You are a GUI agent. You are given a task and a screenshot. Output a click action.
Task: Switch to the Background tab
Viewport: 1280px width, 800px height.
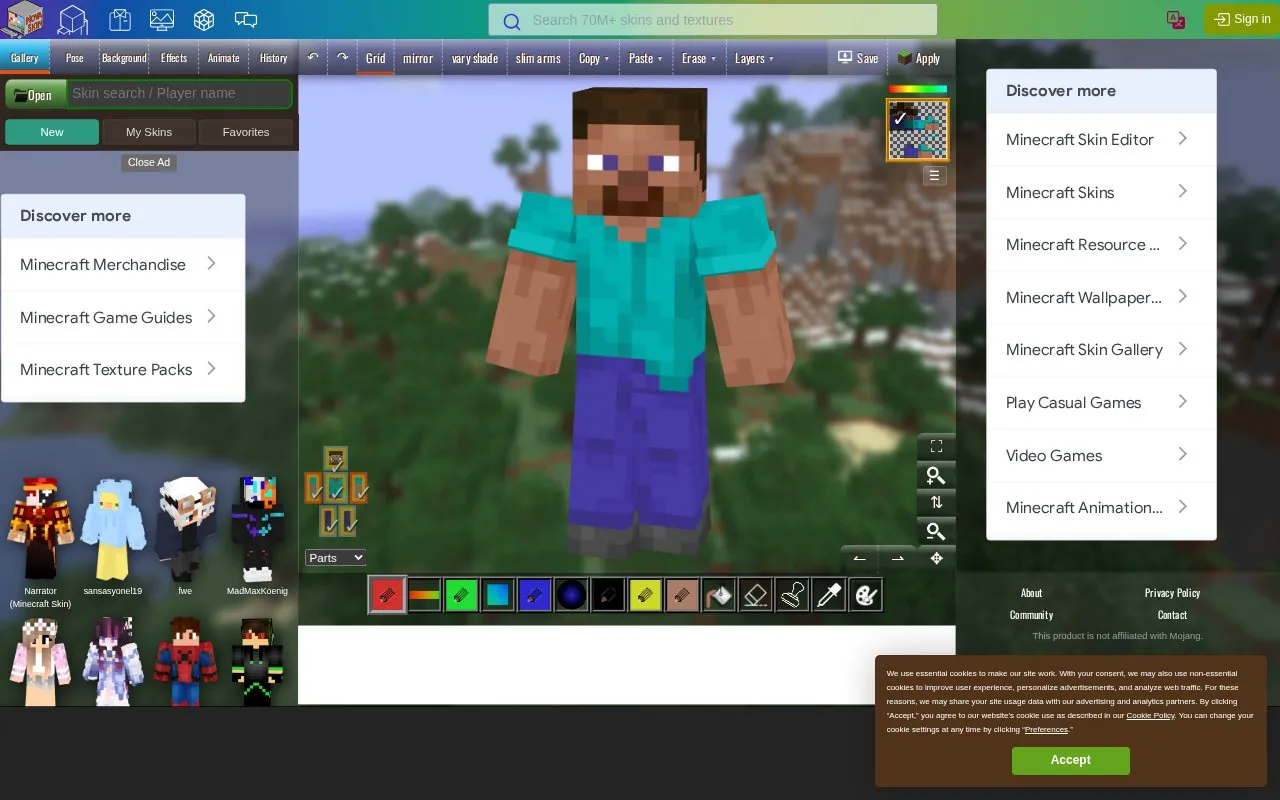[124, 58]
